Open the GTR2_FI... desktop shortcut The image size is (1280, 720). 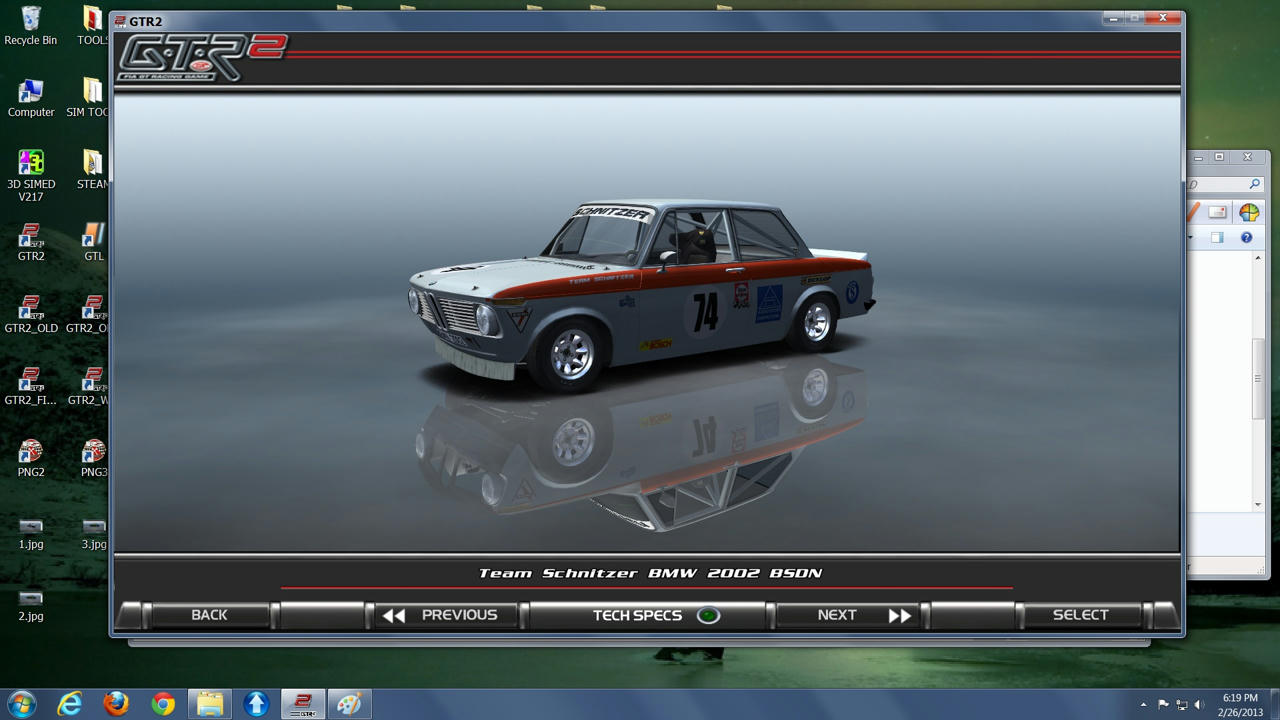[x=31, y=386]
